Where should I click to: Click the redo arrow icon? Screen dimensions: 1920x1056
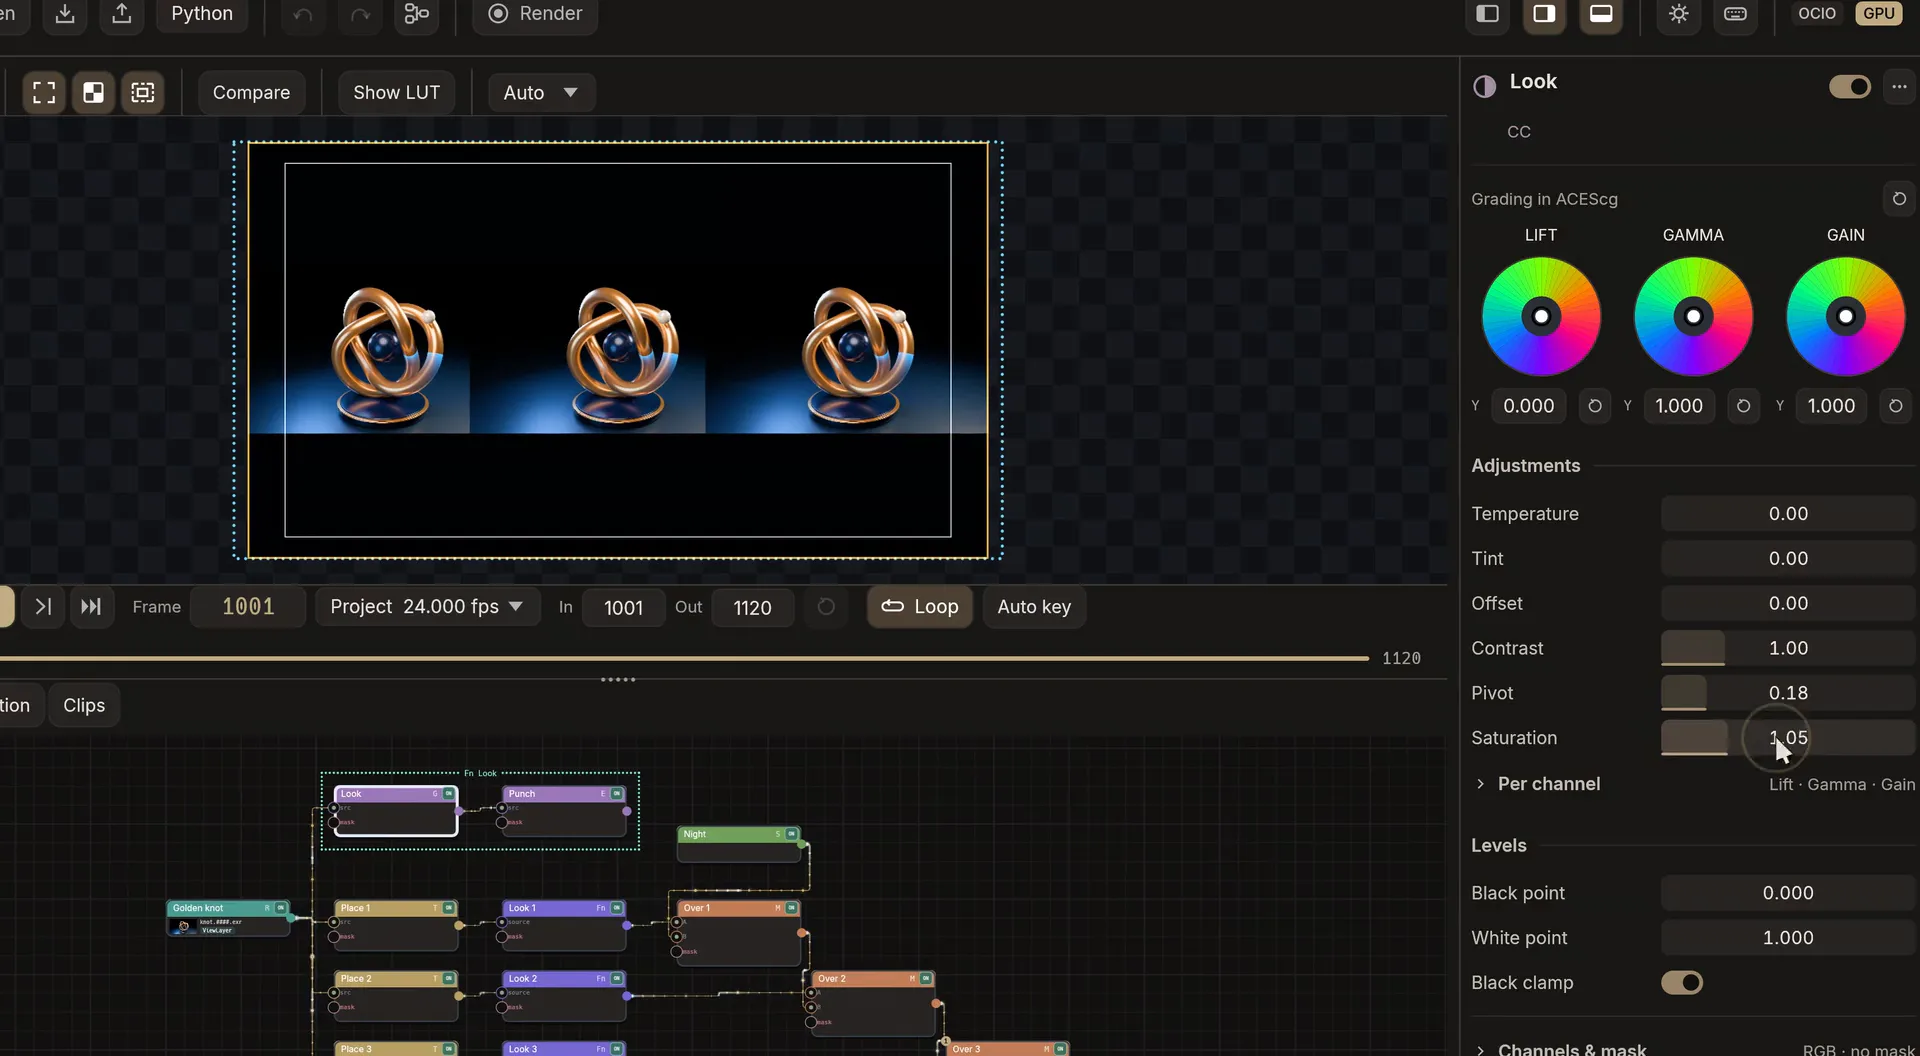pos(360,14)
